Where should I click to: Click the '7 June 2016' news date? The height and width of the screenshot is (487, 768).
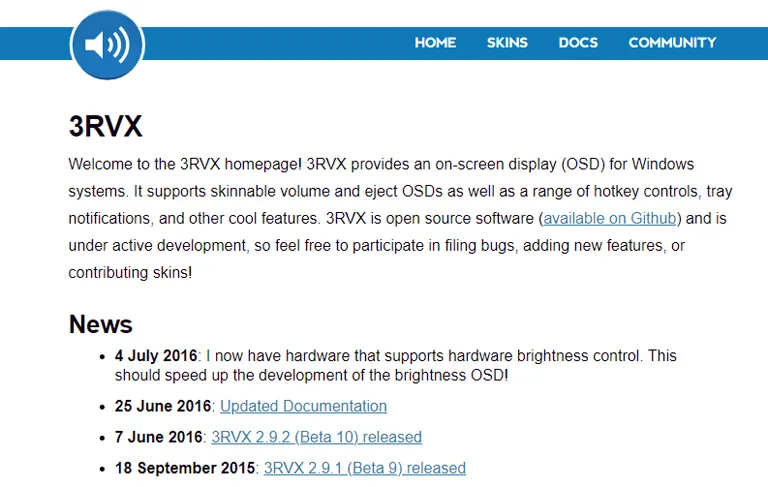158,437
